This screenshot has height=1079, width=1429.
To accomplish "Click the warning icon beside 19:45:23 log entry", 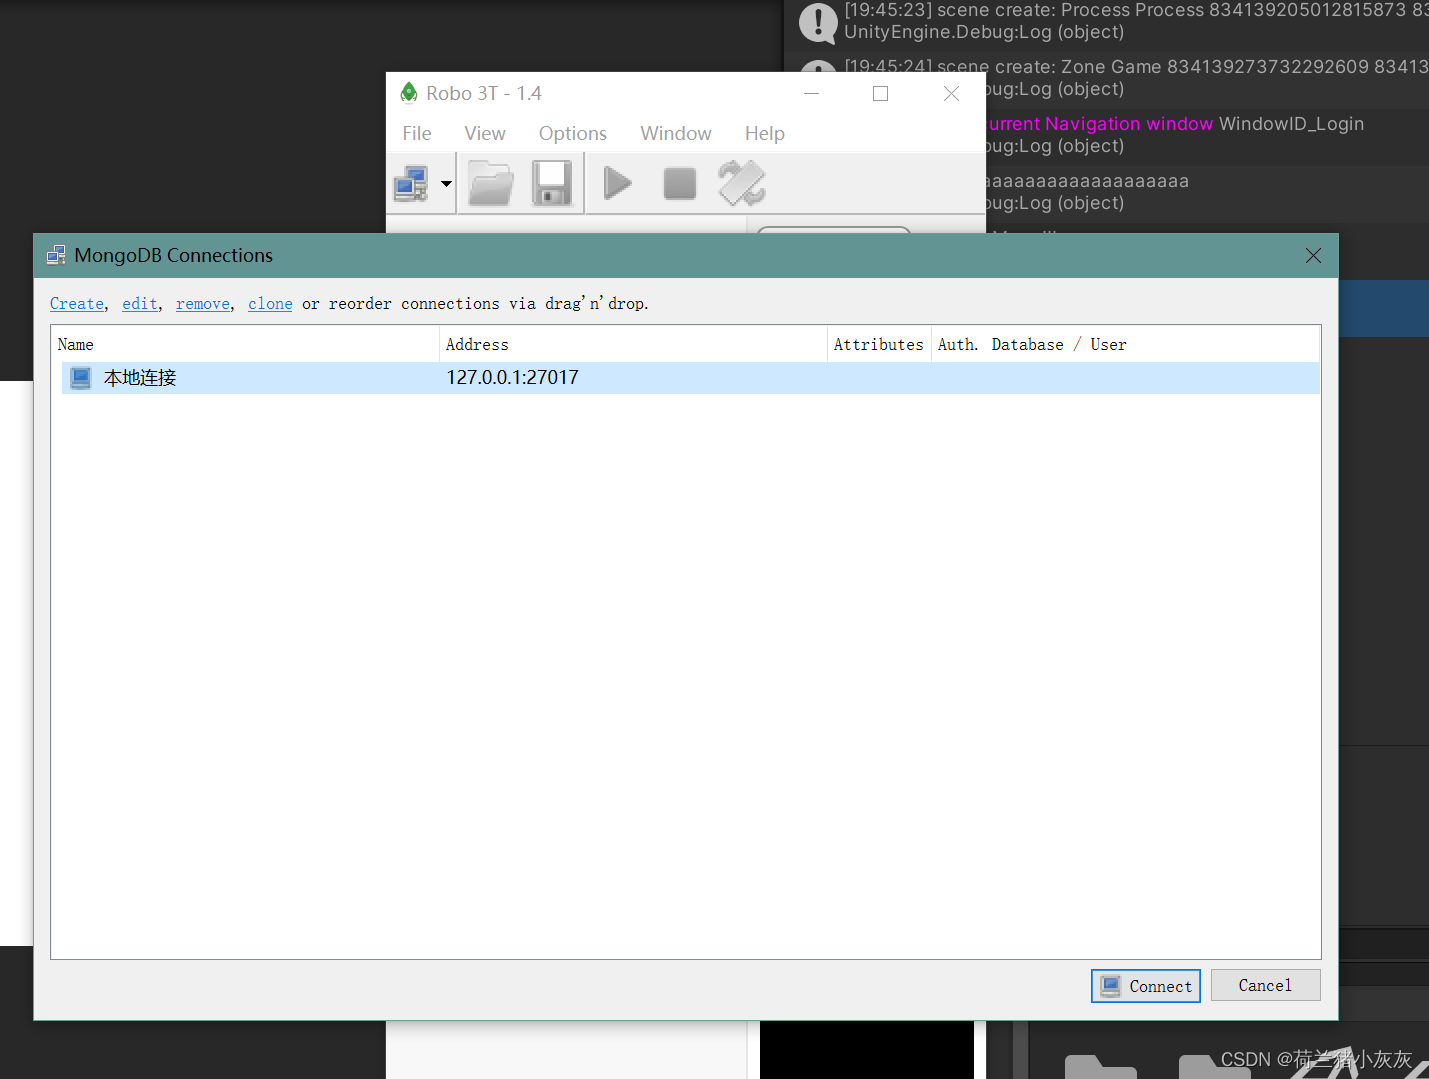I will pos(818,23).
